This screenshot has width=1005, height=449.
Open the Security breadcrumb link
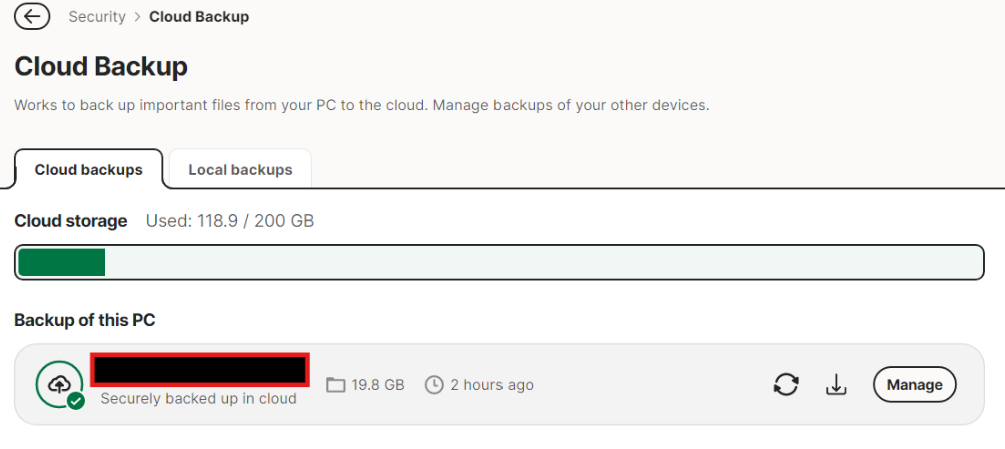[97, 17]
